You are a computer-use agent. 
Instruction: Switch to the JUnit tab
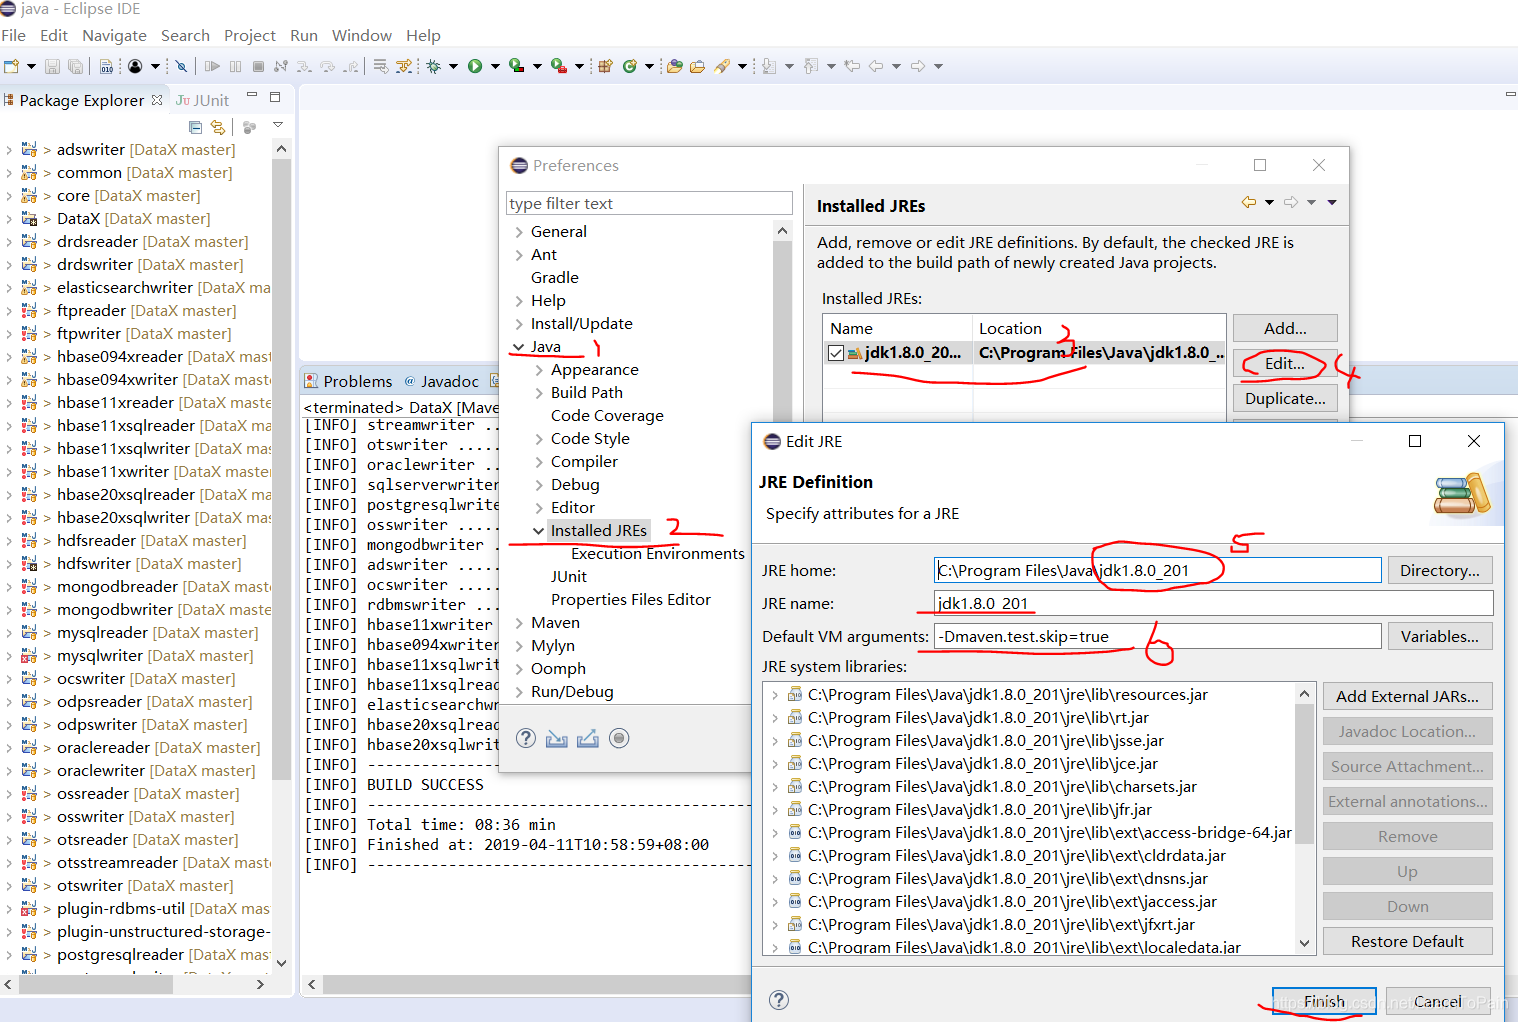[x=203, y=100]
